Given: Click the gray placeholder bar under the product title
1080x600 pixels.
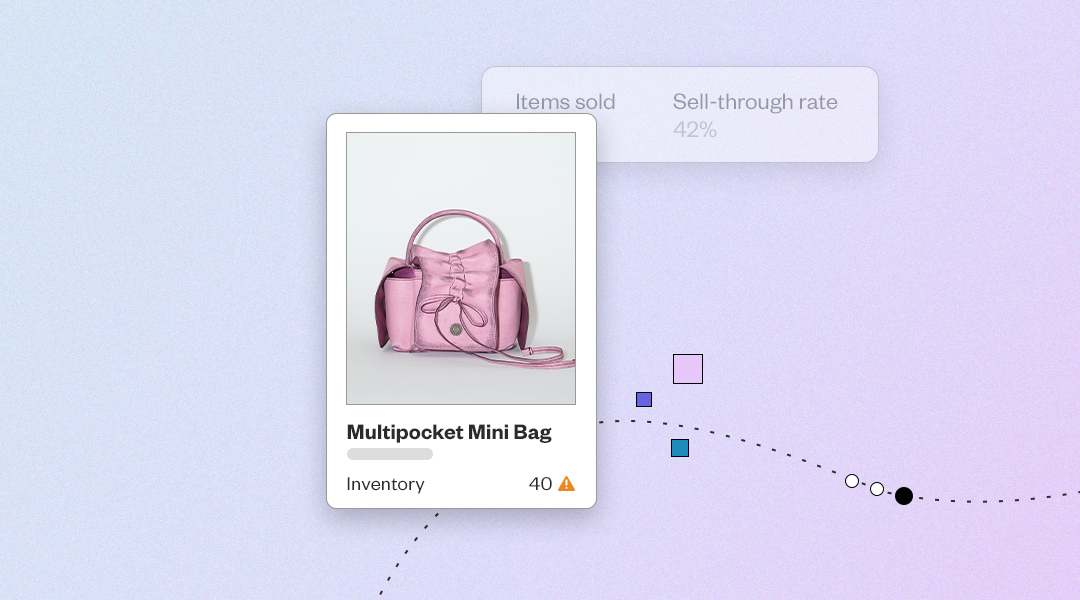Looking at the screenshot, I should tap(390, 454).
